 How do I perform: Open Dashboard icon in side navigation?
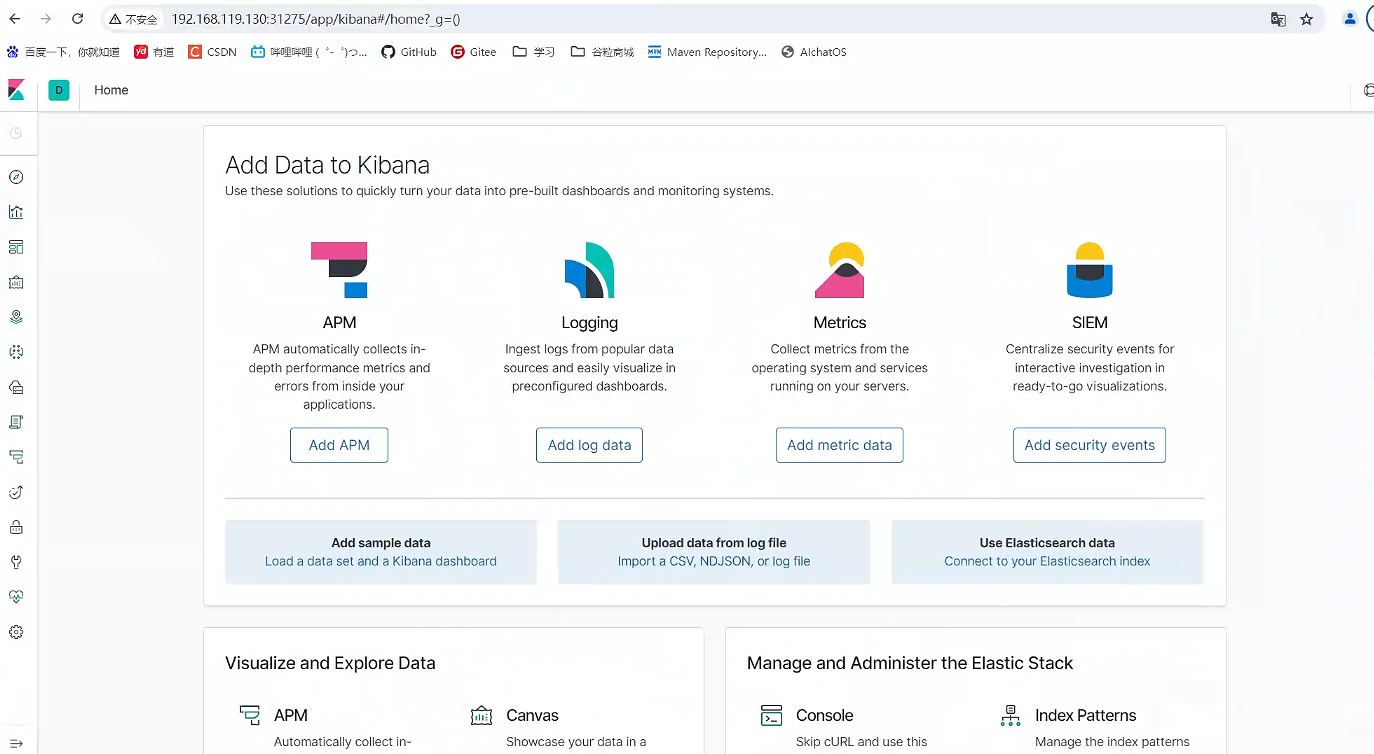tap(16, 247)
